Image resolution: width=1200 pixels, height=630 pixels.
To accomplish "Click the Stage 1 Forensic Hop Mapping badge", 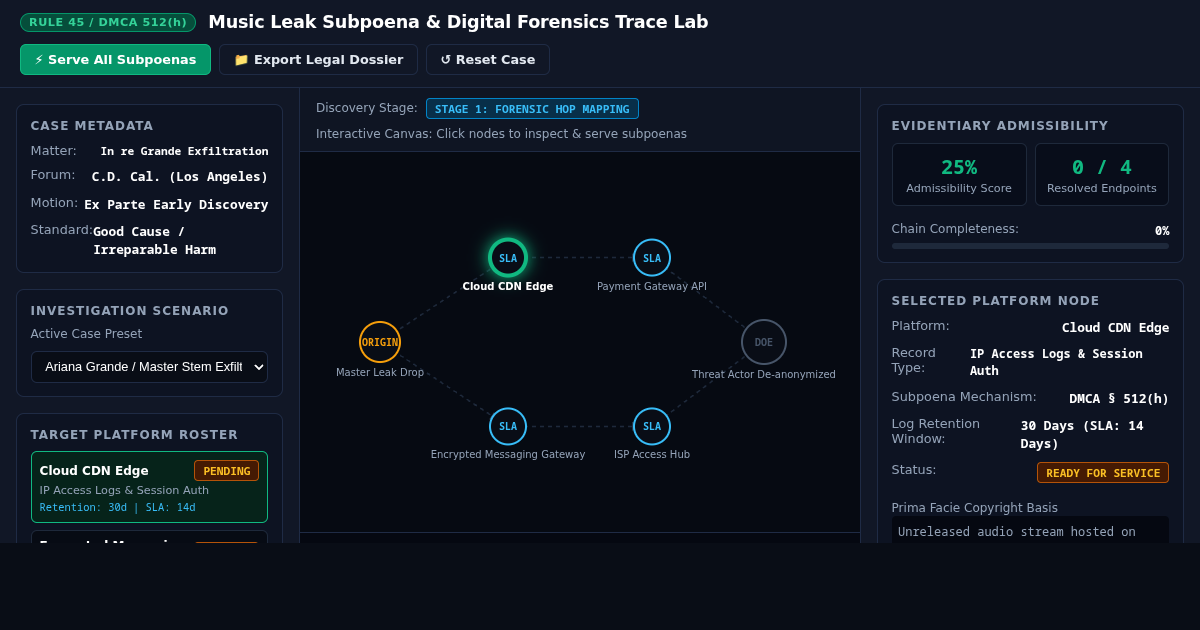I will tap(532, 109).
